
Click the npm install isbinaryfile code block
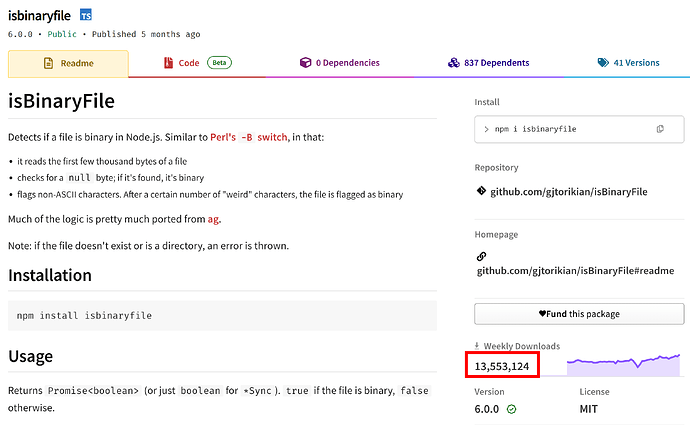[x=222, y=315]
